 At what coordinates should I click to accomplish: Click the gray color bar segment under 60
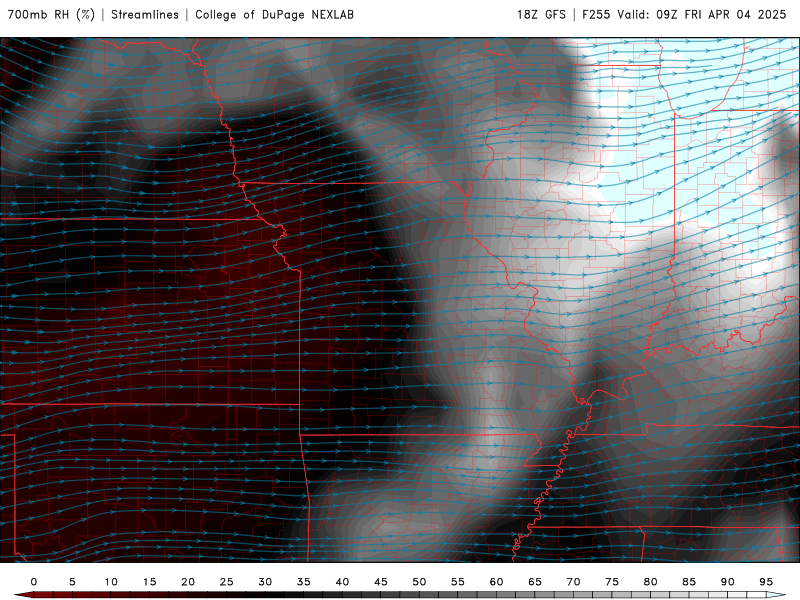(x=506, y=595)
